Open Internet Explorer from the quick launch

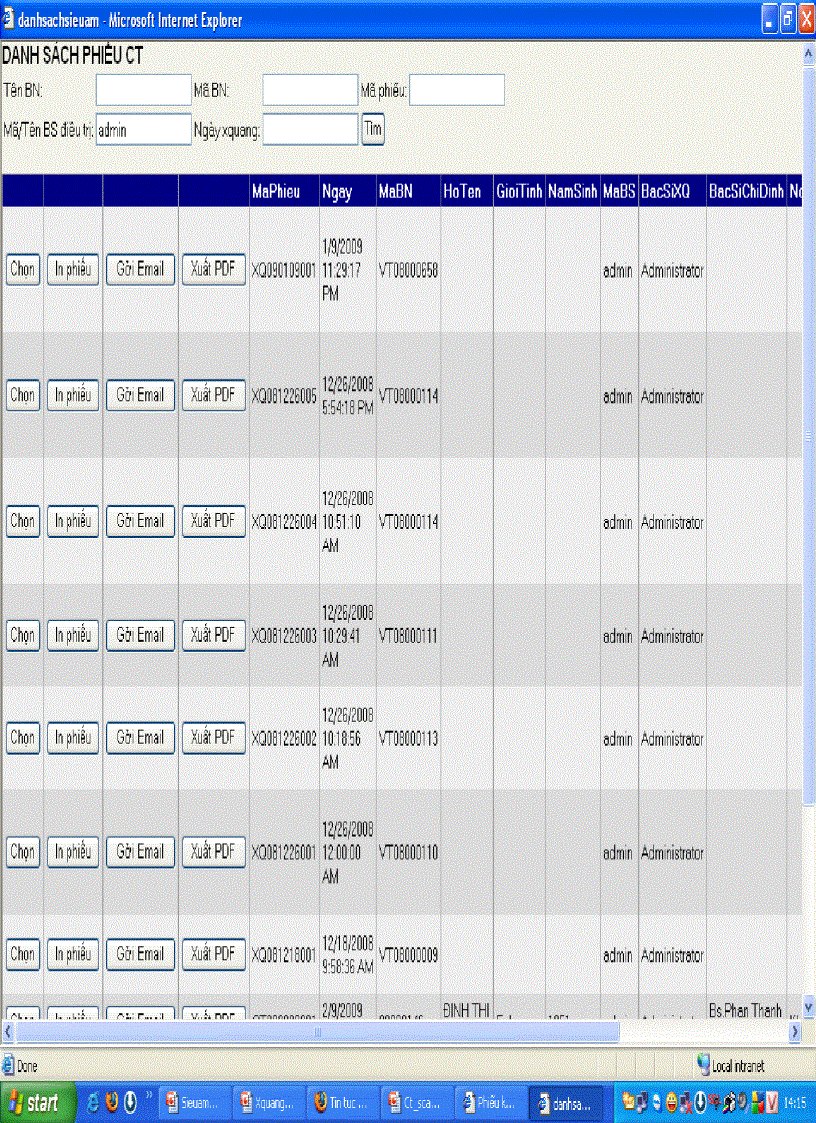94,1103
